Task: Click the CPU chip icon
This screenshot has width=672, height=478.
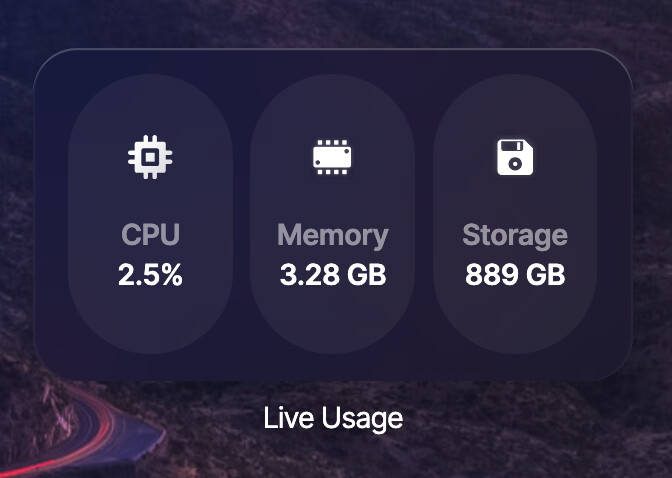Action: 150,157
